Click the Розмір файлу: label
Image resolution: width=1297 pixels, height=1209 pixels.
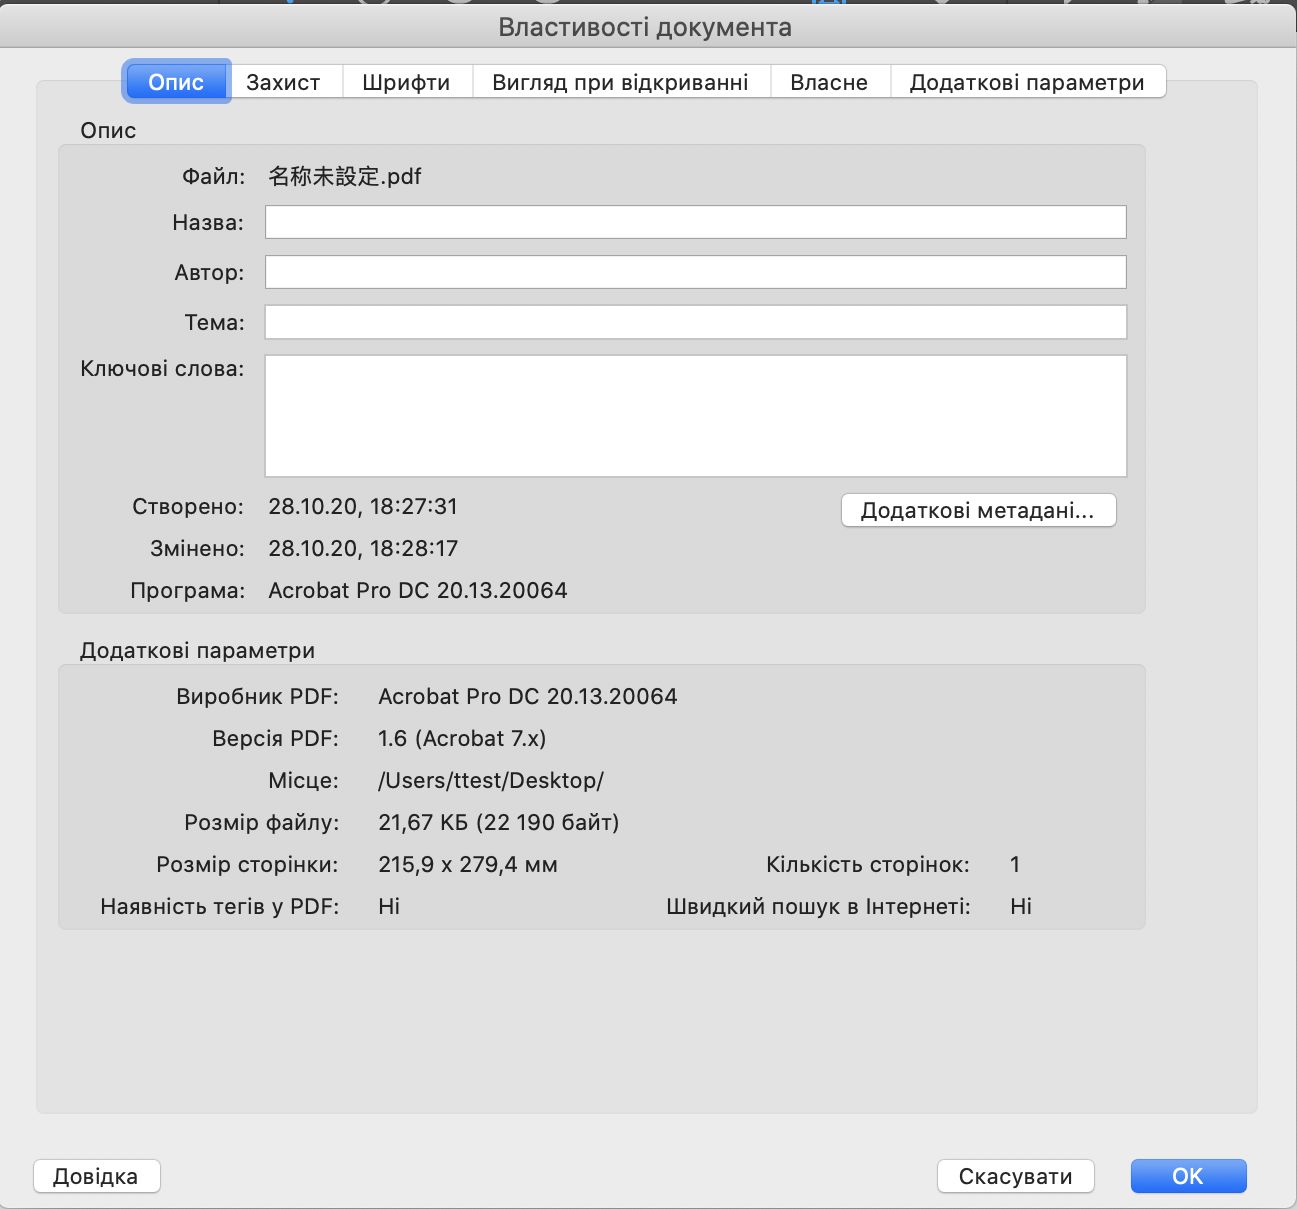coord(262,823)
